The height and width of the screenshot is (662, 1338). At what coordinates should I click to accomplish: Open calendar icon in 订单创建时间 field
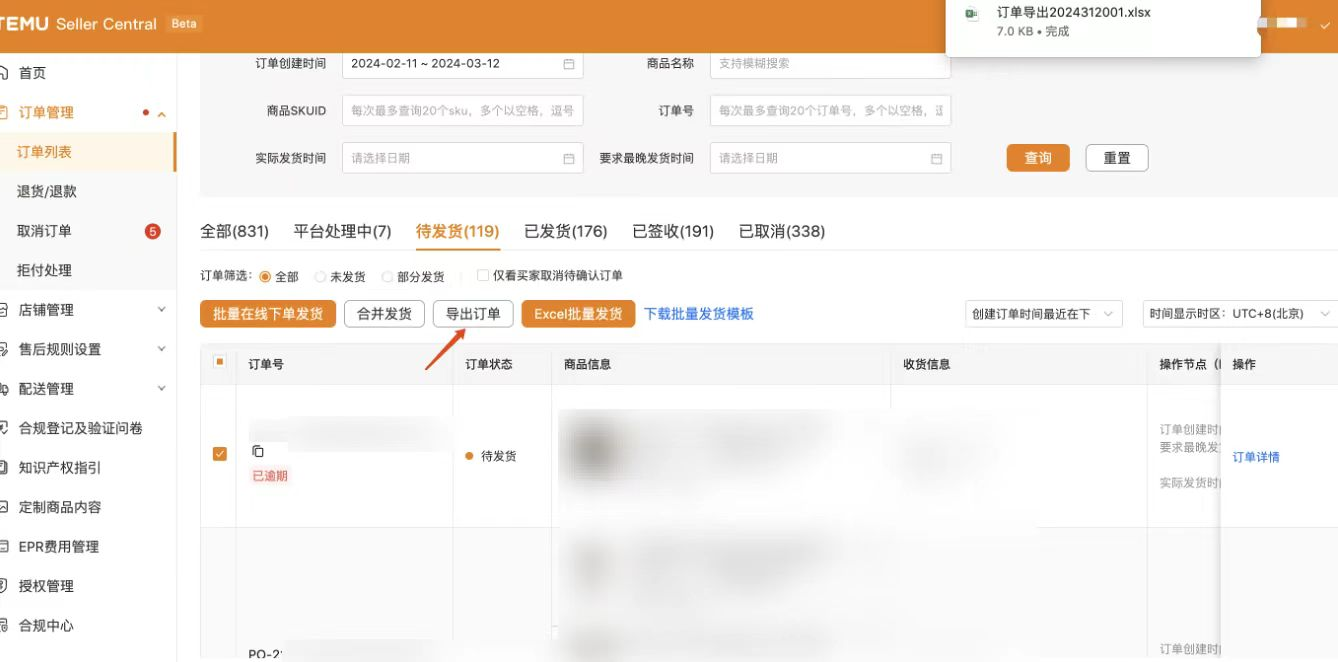click(x=568, y=64)
